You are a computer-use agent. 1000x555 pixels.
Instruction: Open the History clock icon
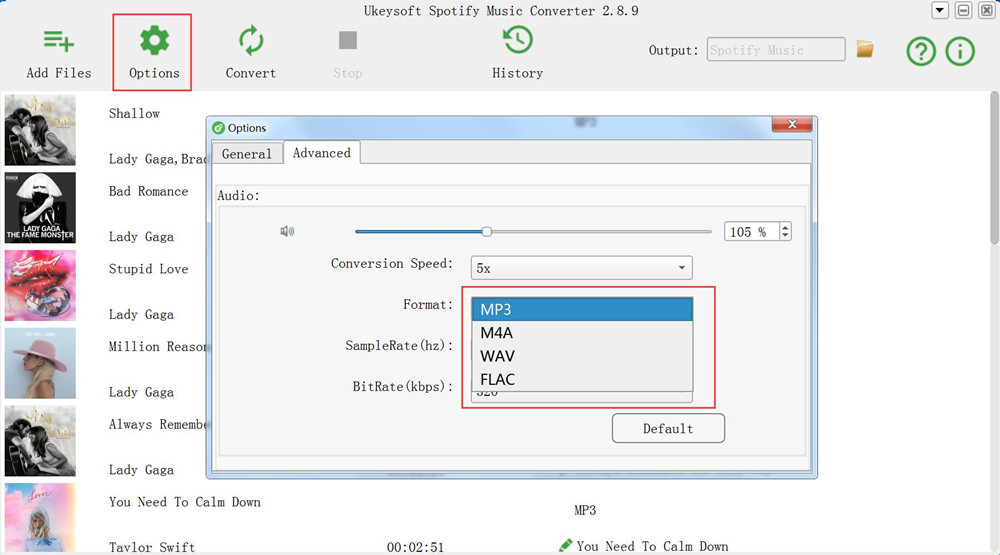tap(517, 40)
